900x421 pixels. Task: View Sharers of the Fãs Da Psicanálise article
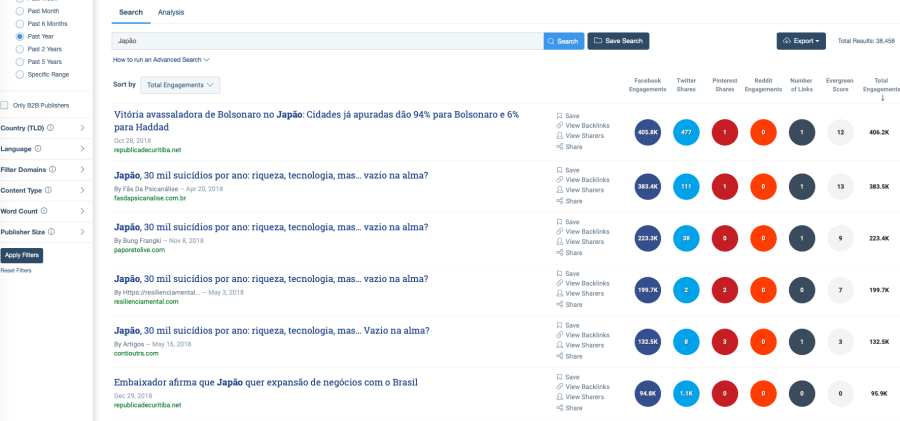pos(580,190)
